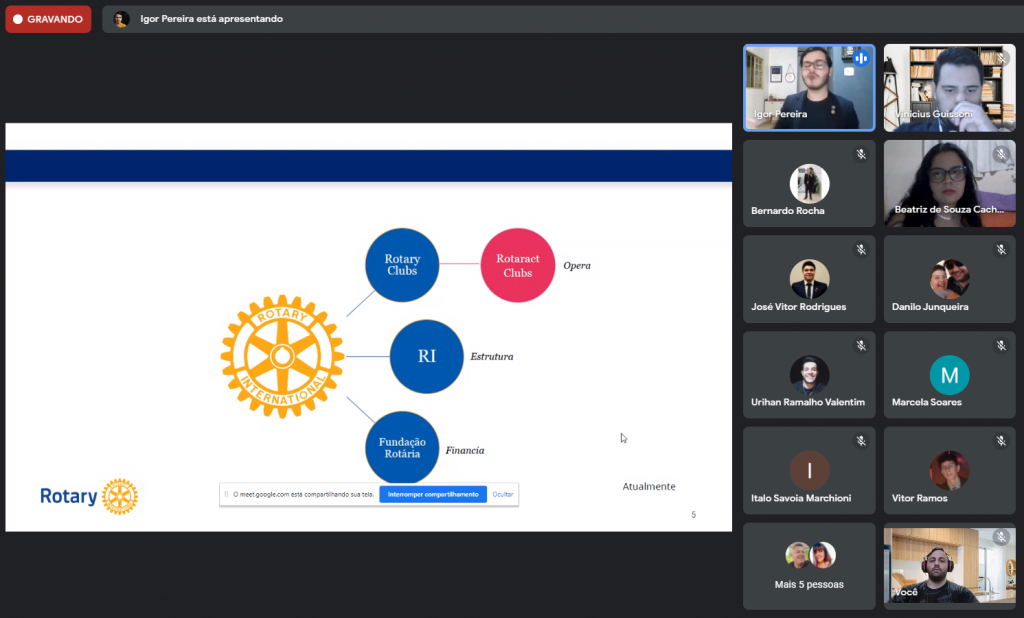Click the muted mic icon on Beatriz de Souza's tile
The image size is (1024, 618).
pos(1000,155)
